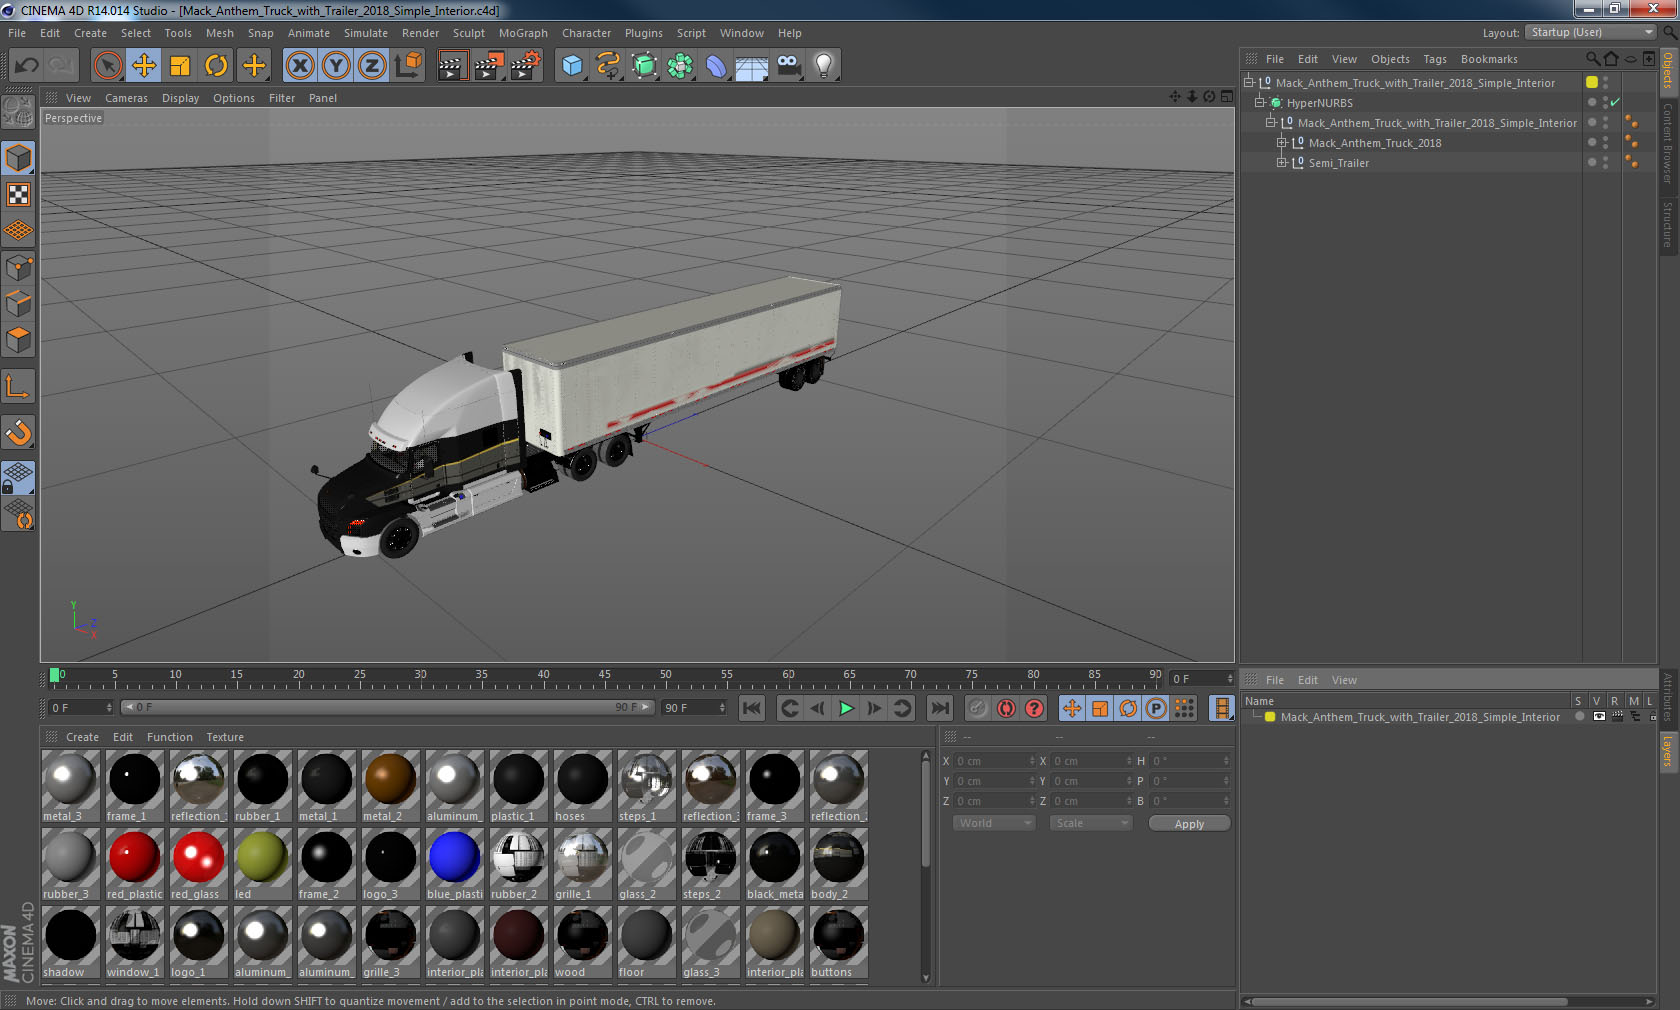Open the Sculpt menu
The height and width of the screenshot is (1010, 1680).
click(x=468, y=33)
